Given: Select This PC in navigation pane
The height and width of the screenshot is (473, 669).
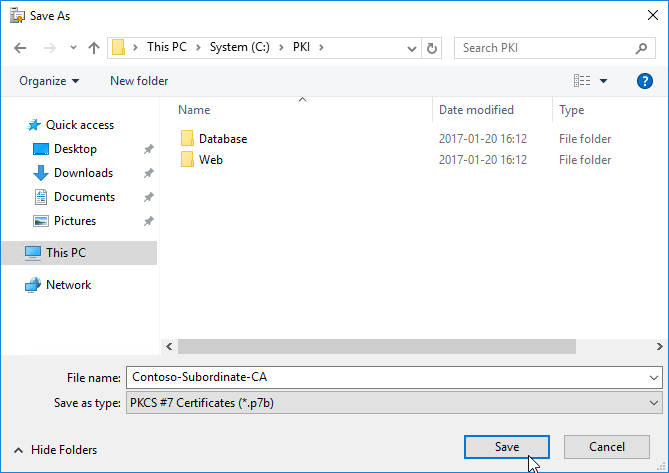Looking at the screenshot, I should point(79,253).
